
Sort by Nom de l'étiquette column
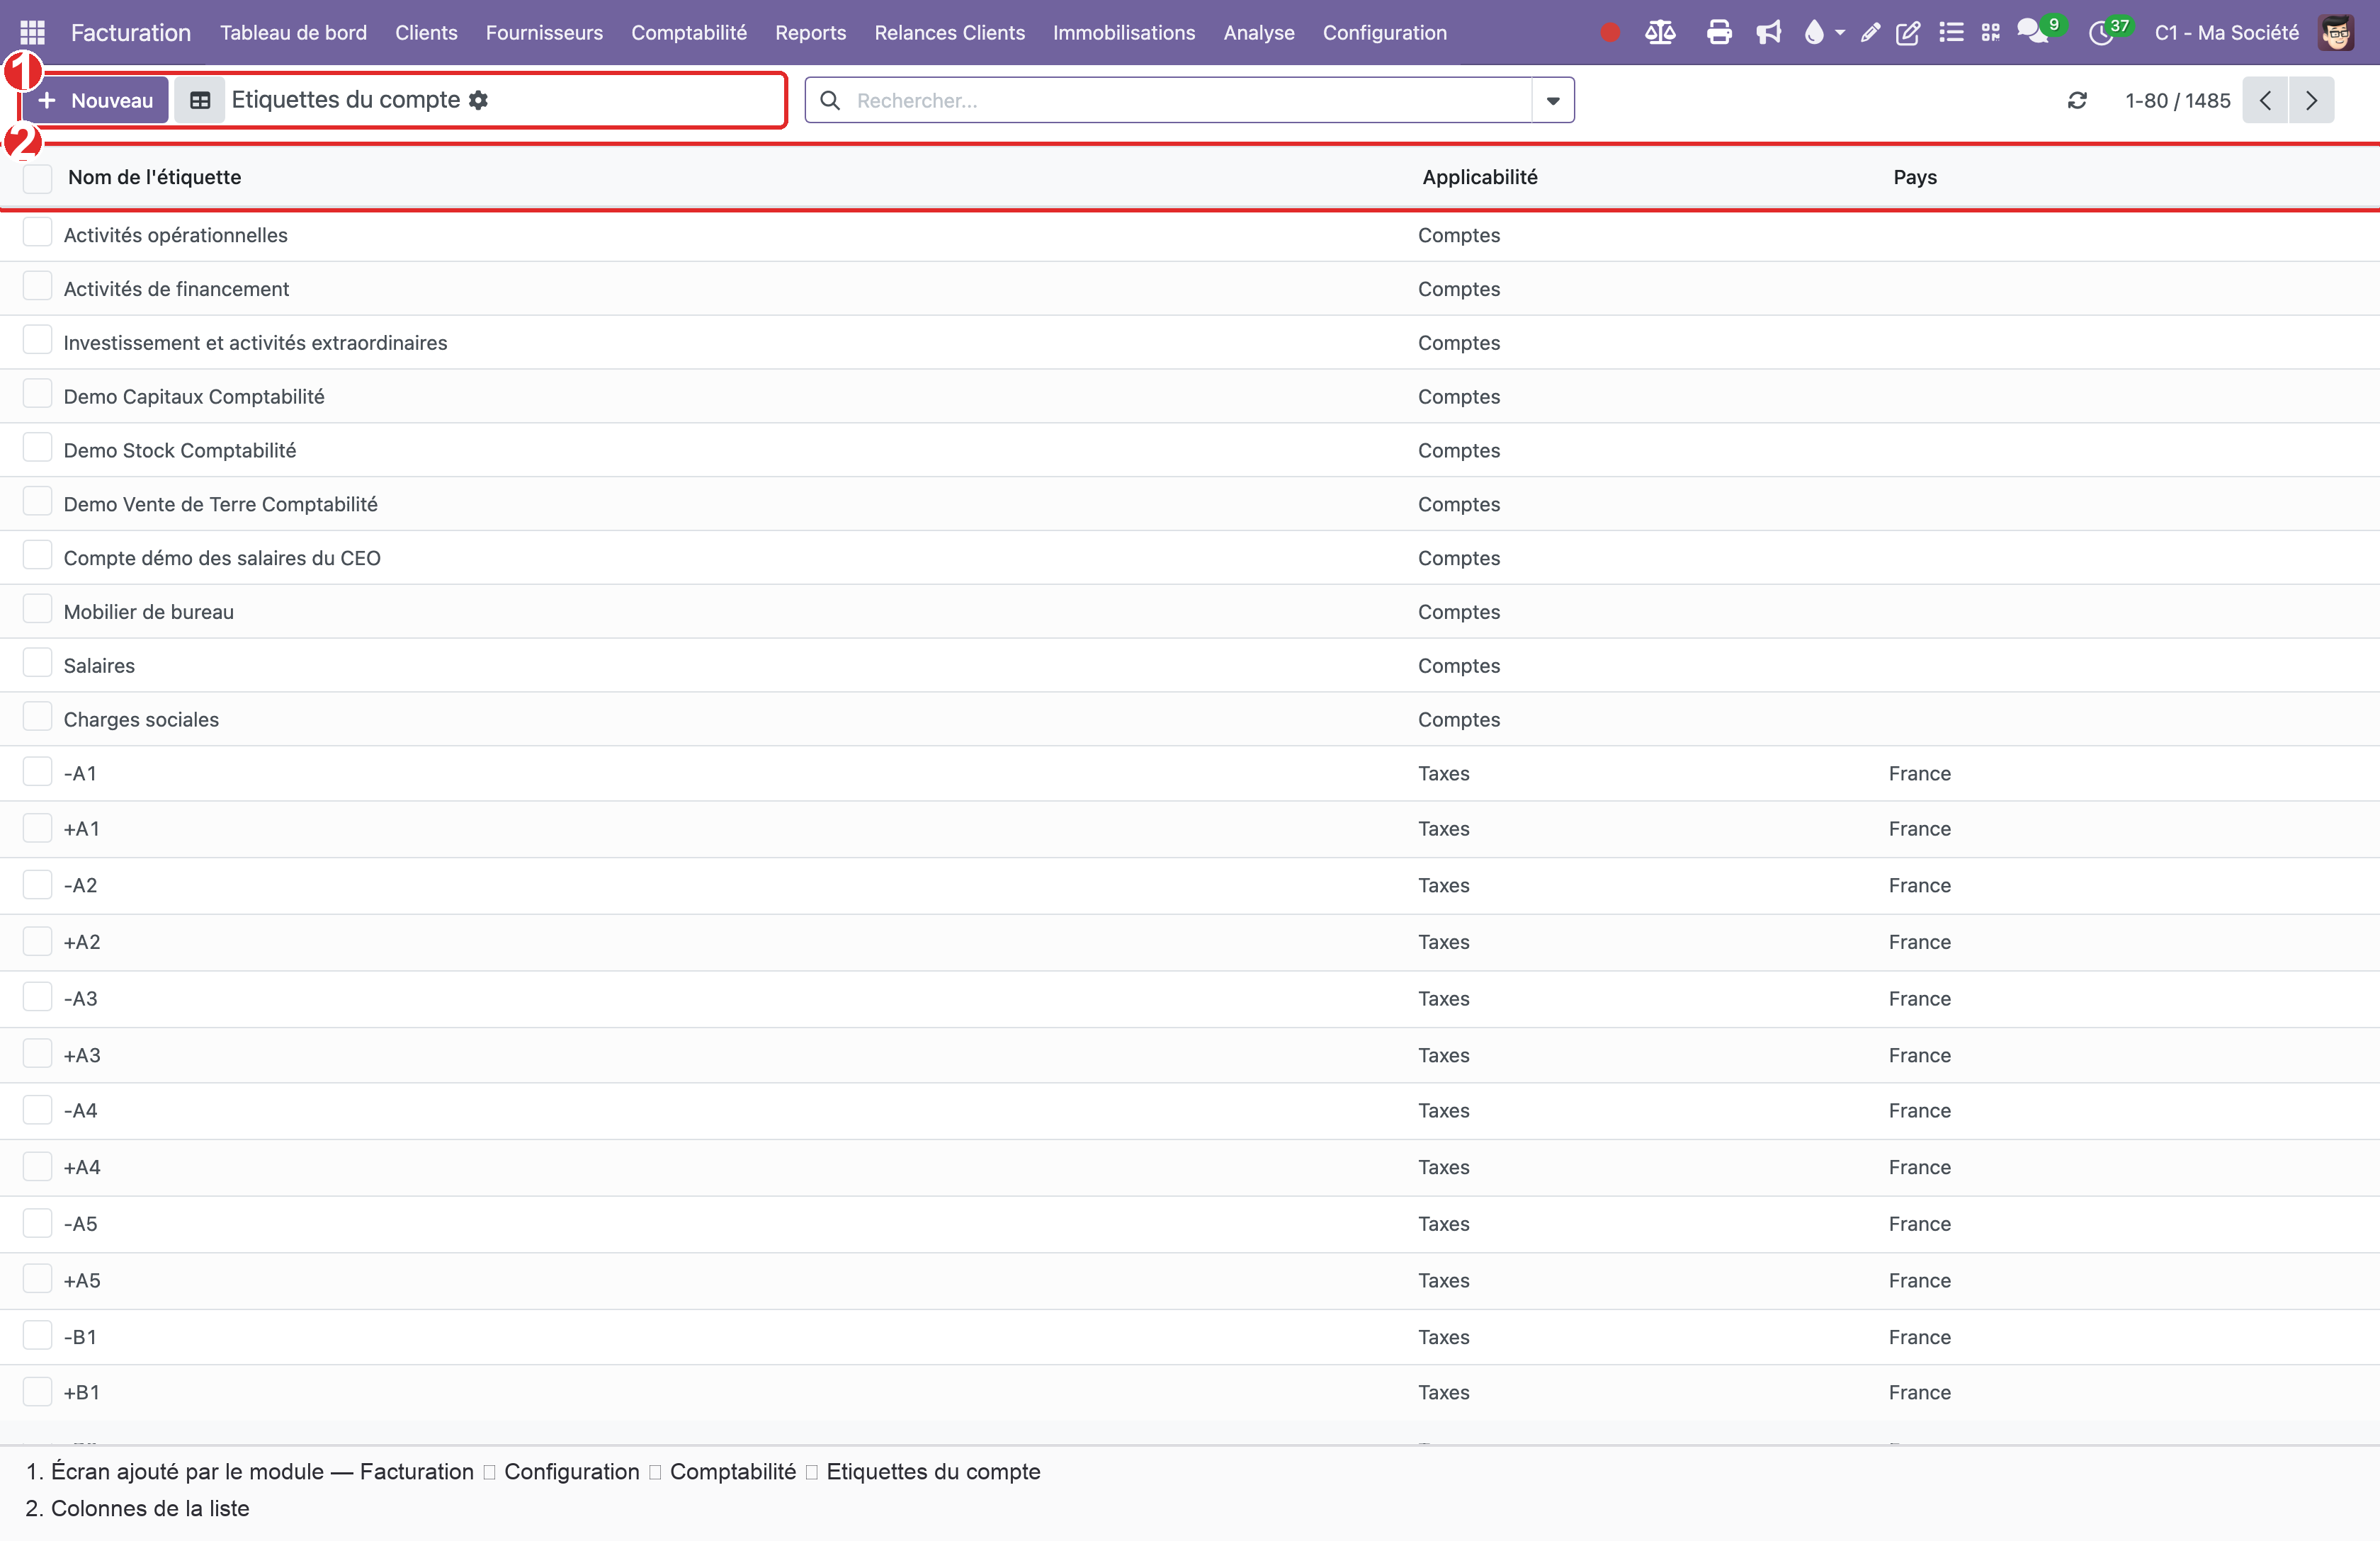pos(154,177)
